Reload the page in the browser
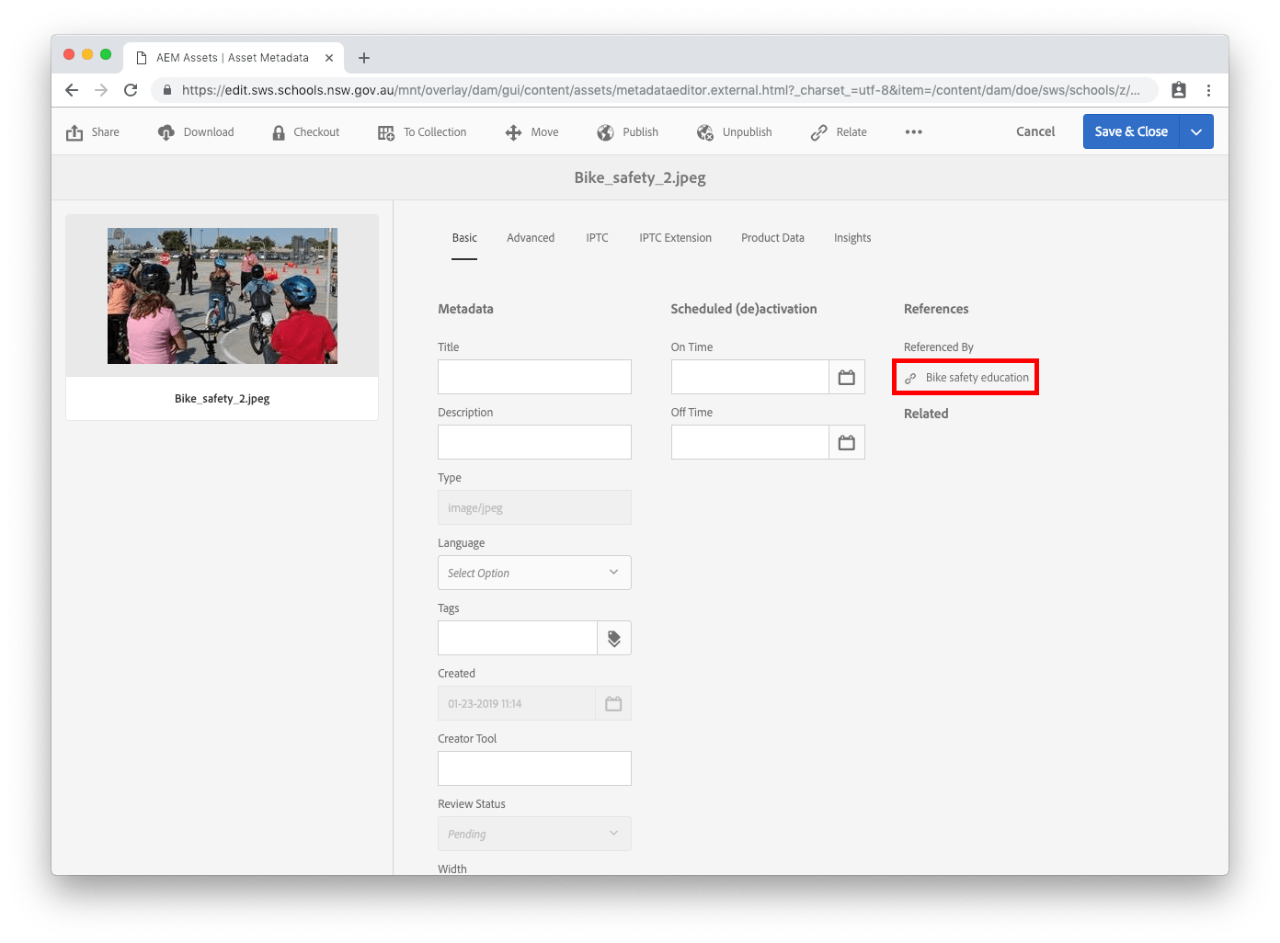The image size is (1280, 943). coord(130,90)
